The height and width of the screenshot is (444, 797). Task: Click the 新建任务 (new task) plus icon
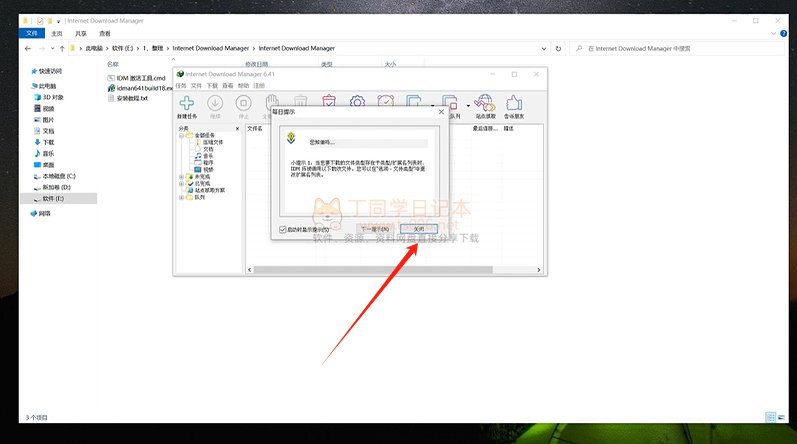pos(187,104)
